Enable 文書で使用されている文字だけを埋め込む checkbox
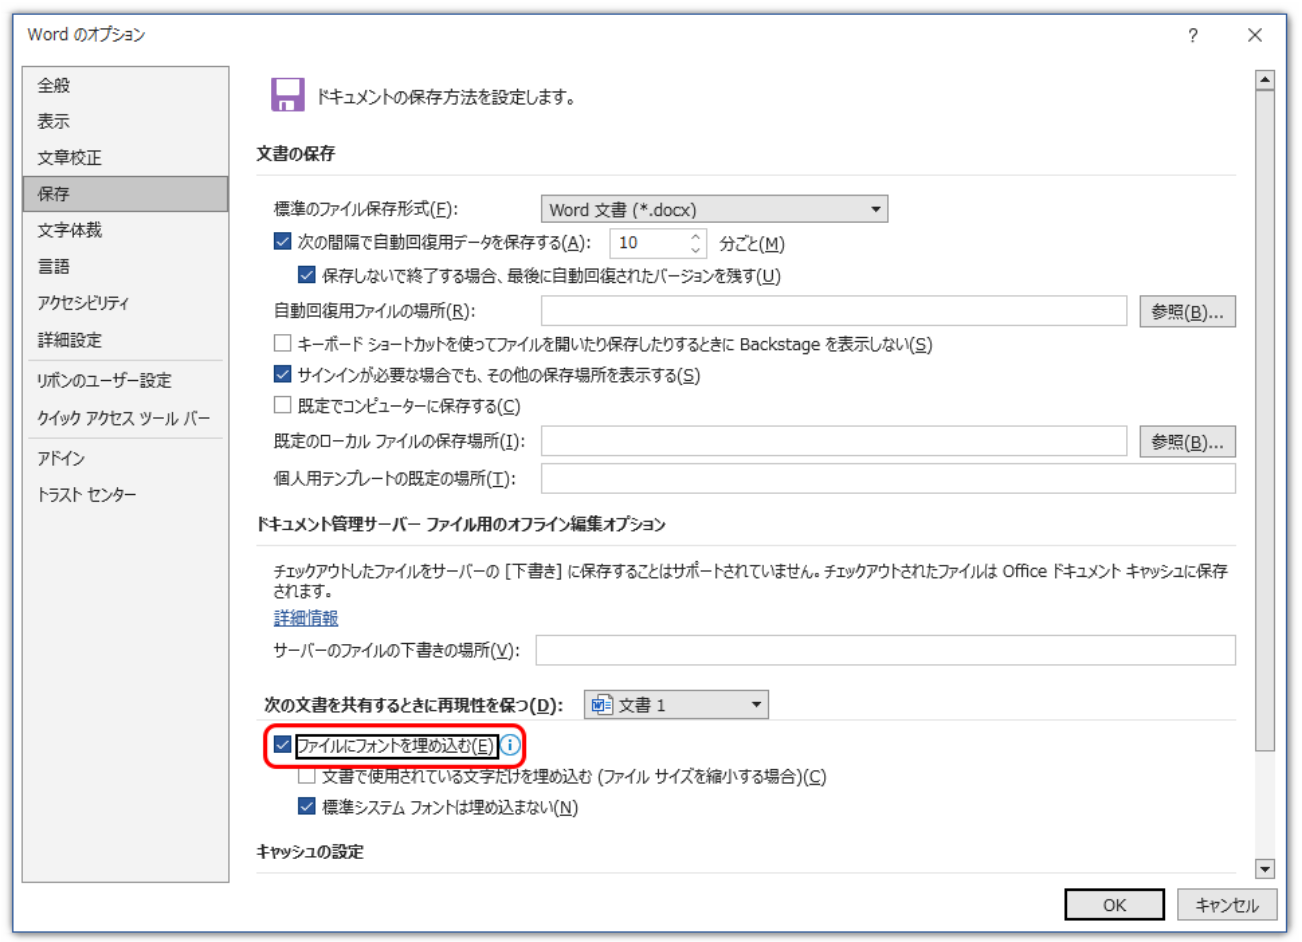Image resolution: width=1302 pixels, height=942 pixels. click(x=307, y=776)
